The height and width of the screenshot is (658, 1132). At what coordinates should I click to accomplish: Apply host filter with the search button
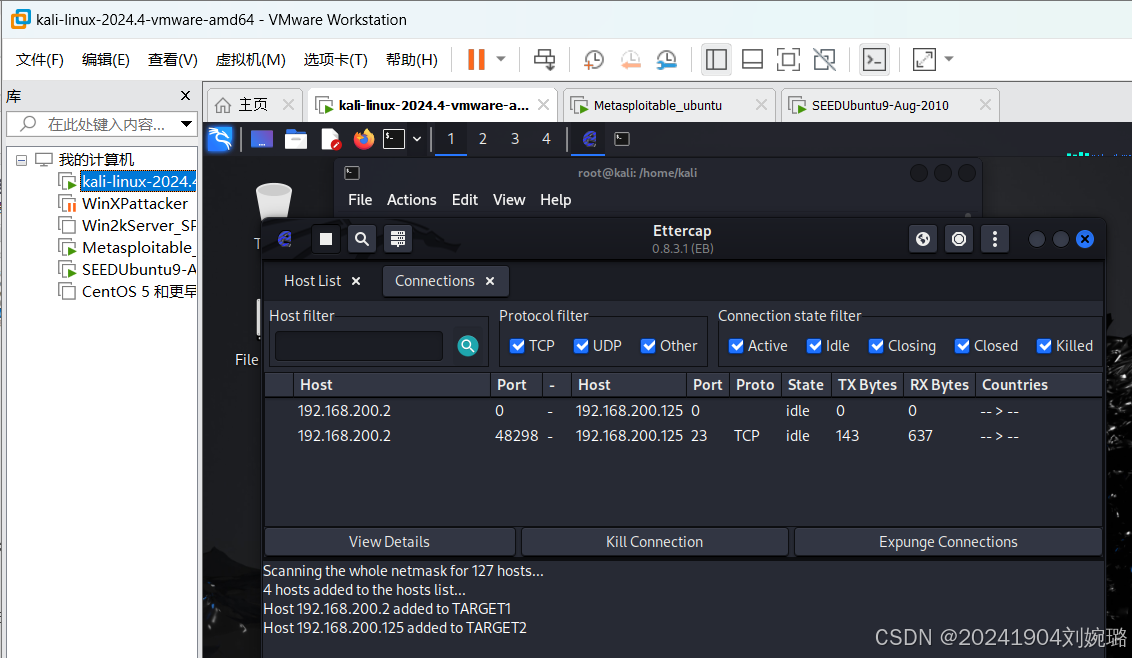point(468,346)
